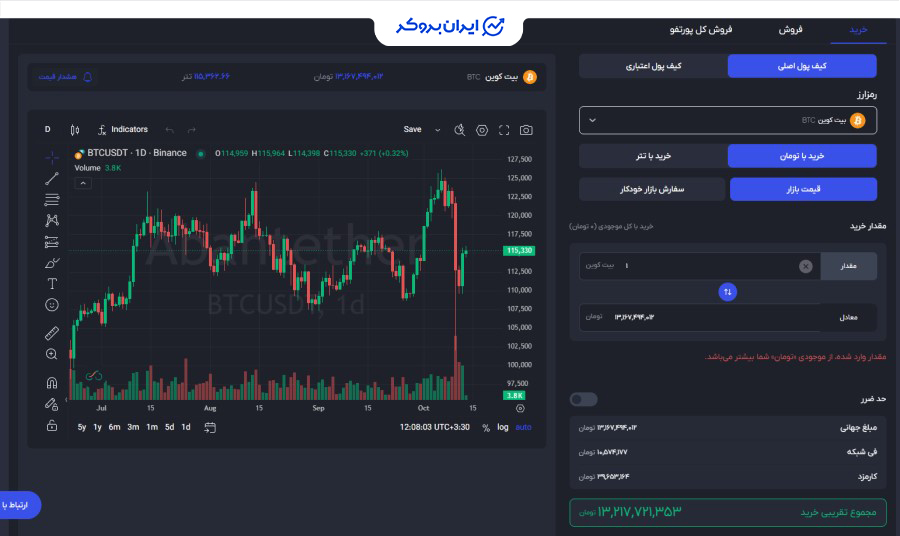Select the text annotation tool

tap(52, 284)
